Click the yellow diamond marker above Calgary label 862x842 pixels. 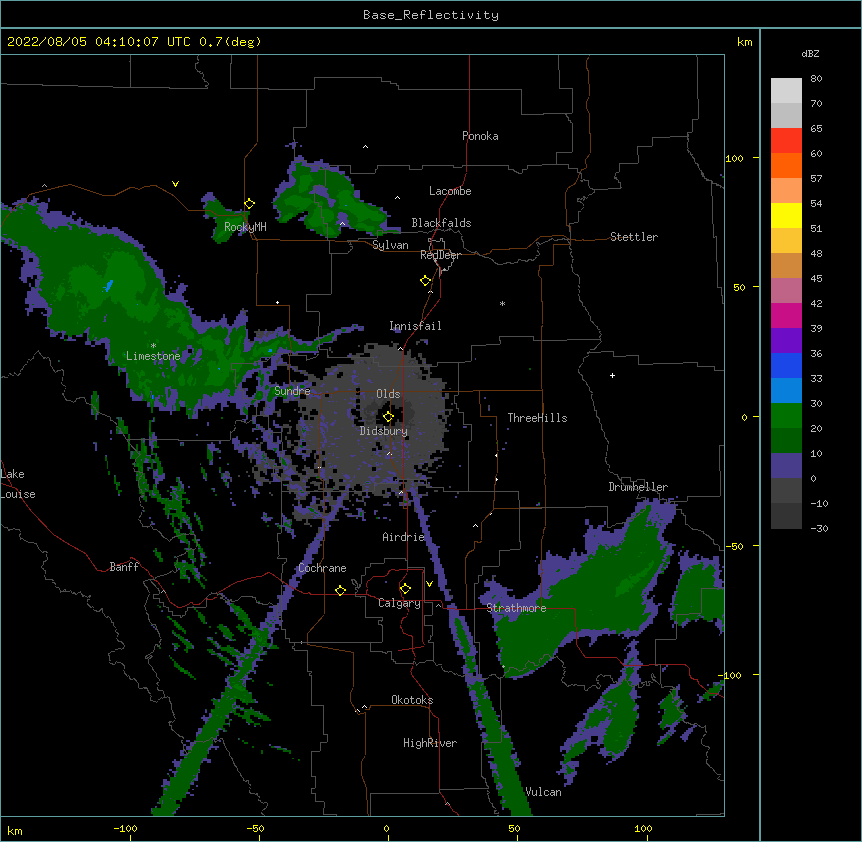pyautogui.click(x=405, y=589)
